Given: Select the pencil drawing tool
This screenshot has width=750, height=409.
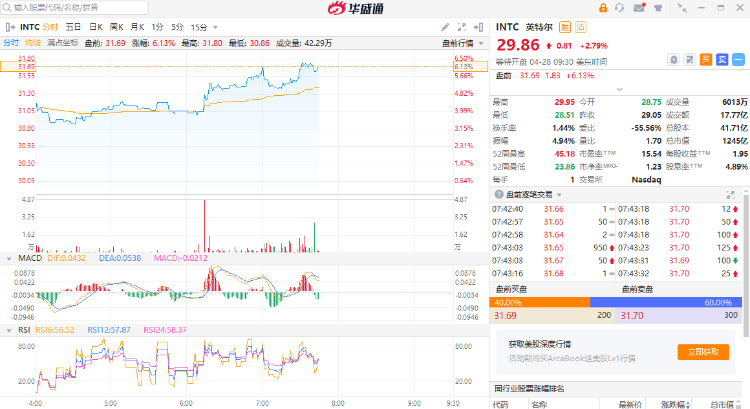Looking at the screenshot, I should (x=445, y=27).
